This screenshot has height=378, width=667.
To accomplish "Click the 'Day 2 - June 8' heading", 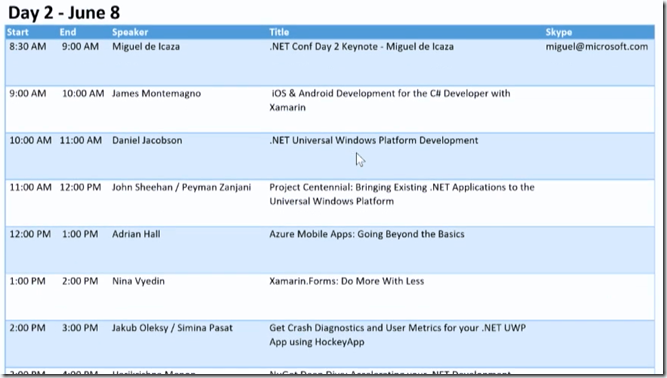I will (64, 13).
